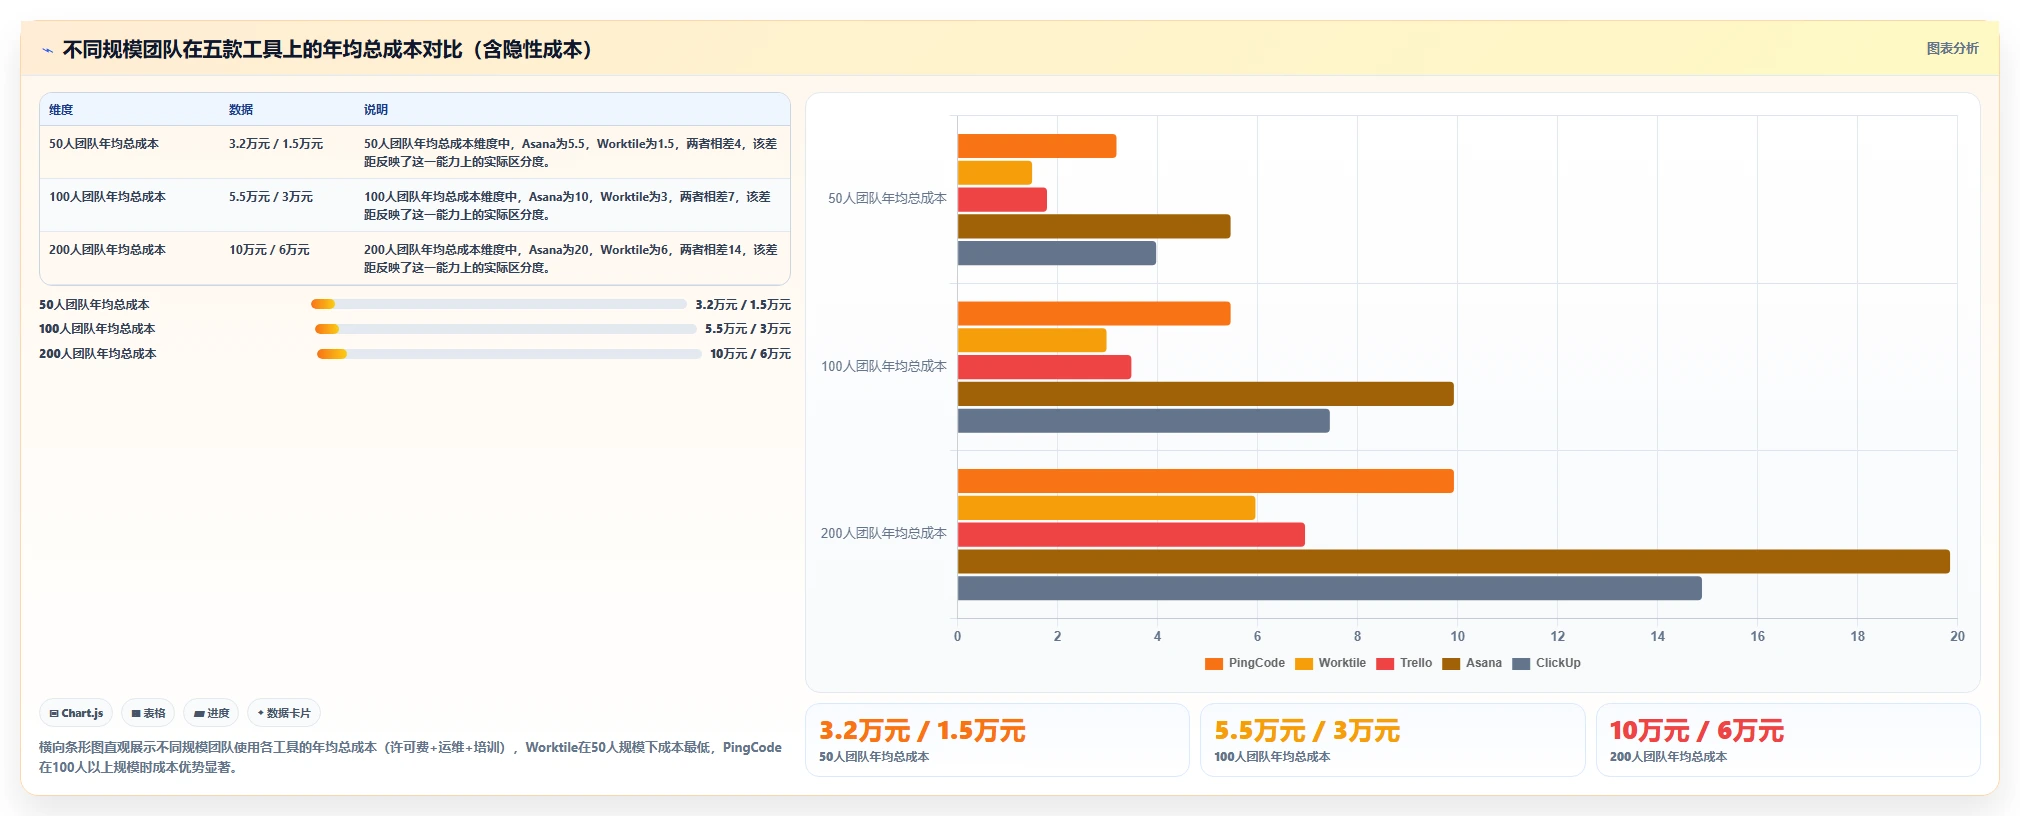Select the 表格 tag
Viewport: 2020px width, 816px height.
(x=148, y=713)
